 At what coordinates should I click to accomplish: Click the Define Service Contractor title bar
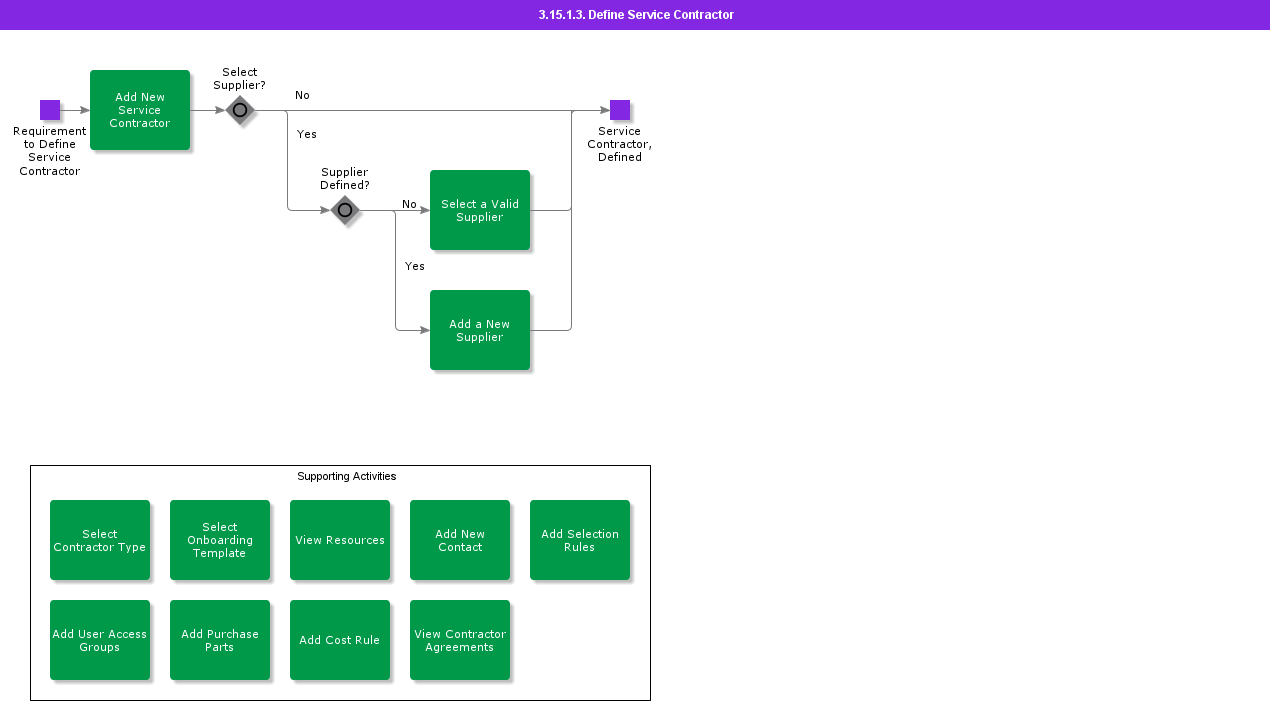(x=636, y=15)
